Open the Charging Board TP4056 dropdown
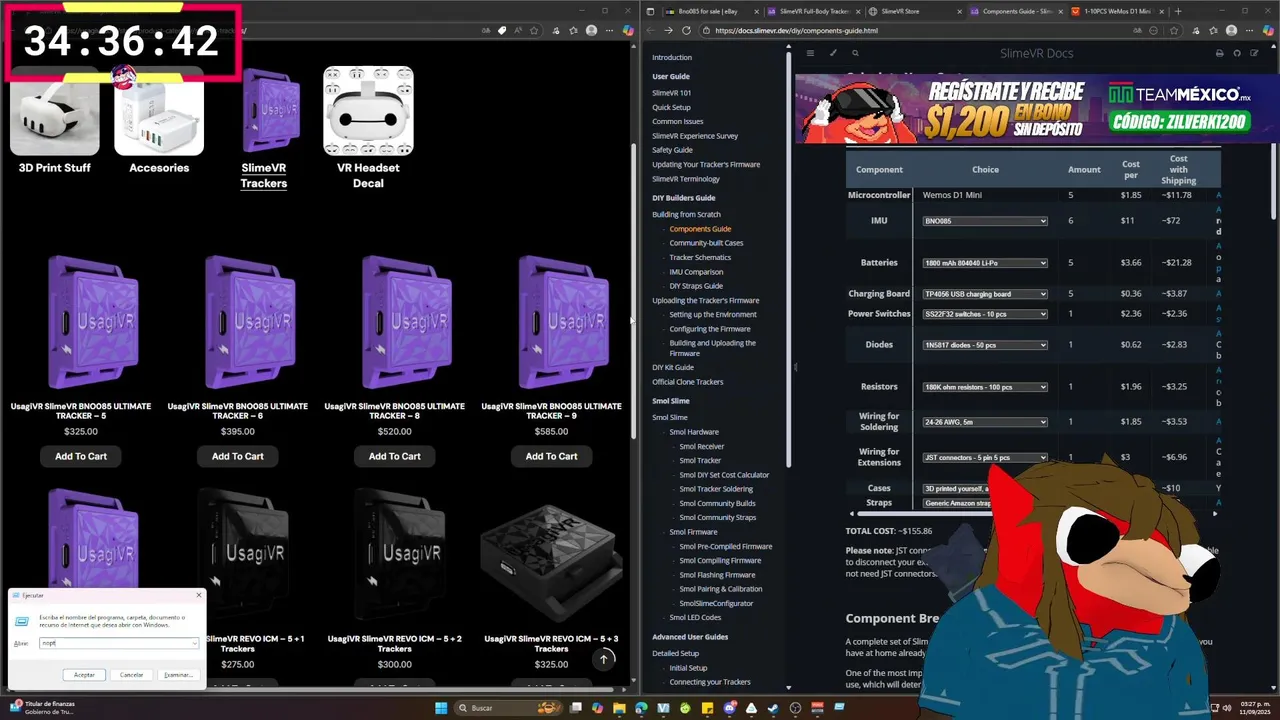Screen dimensions: 1280x720 [x=985, y=294]
